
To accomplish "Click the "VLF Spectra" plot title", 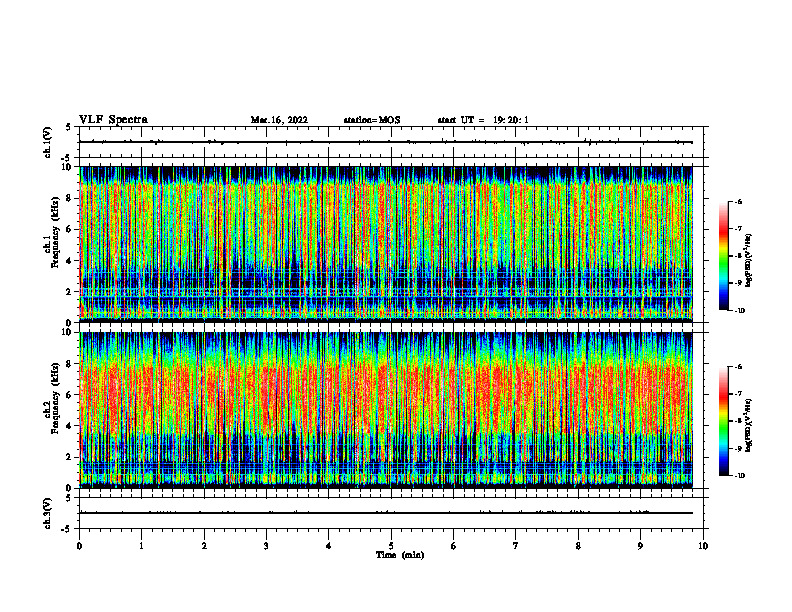I will click(113, 120).
